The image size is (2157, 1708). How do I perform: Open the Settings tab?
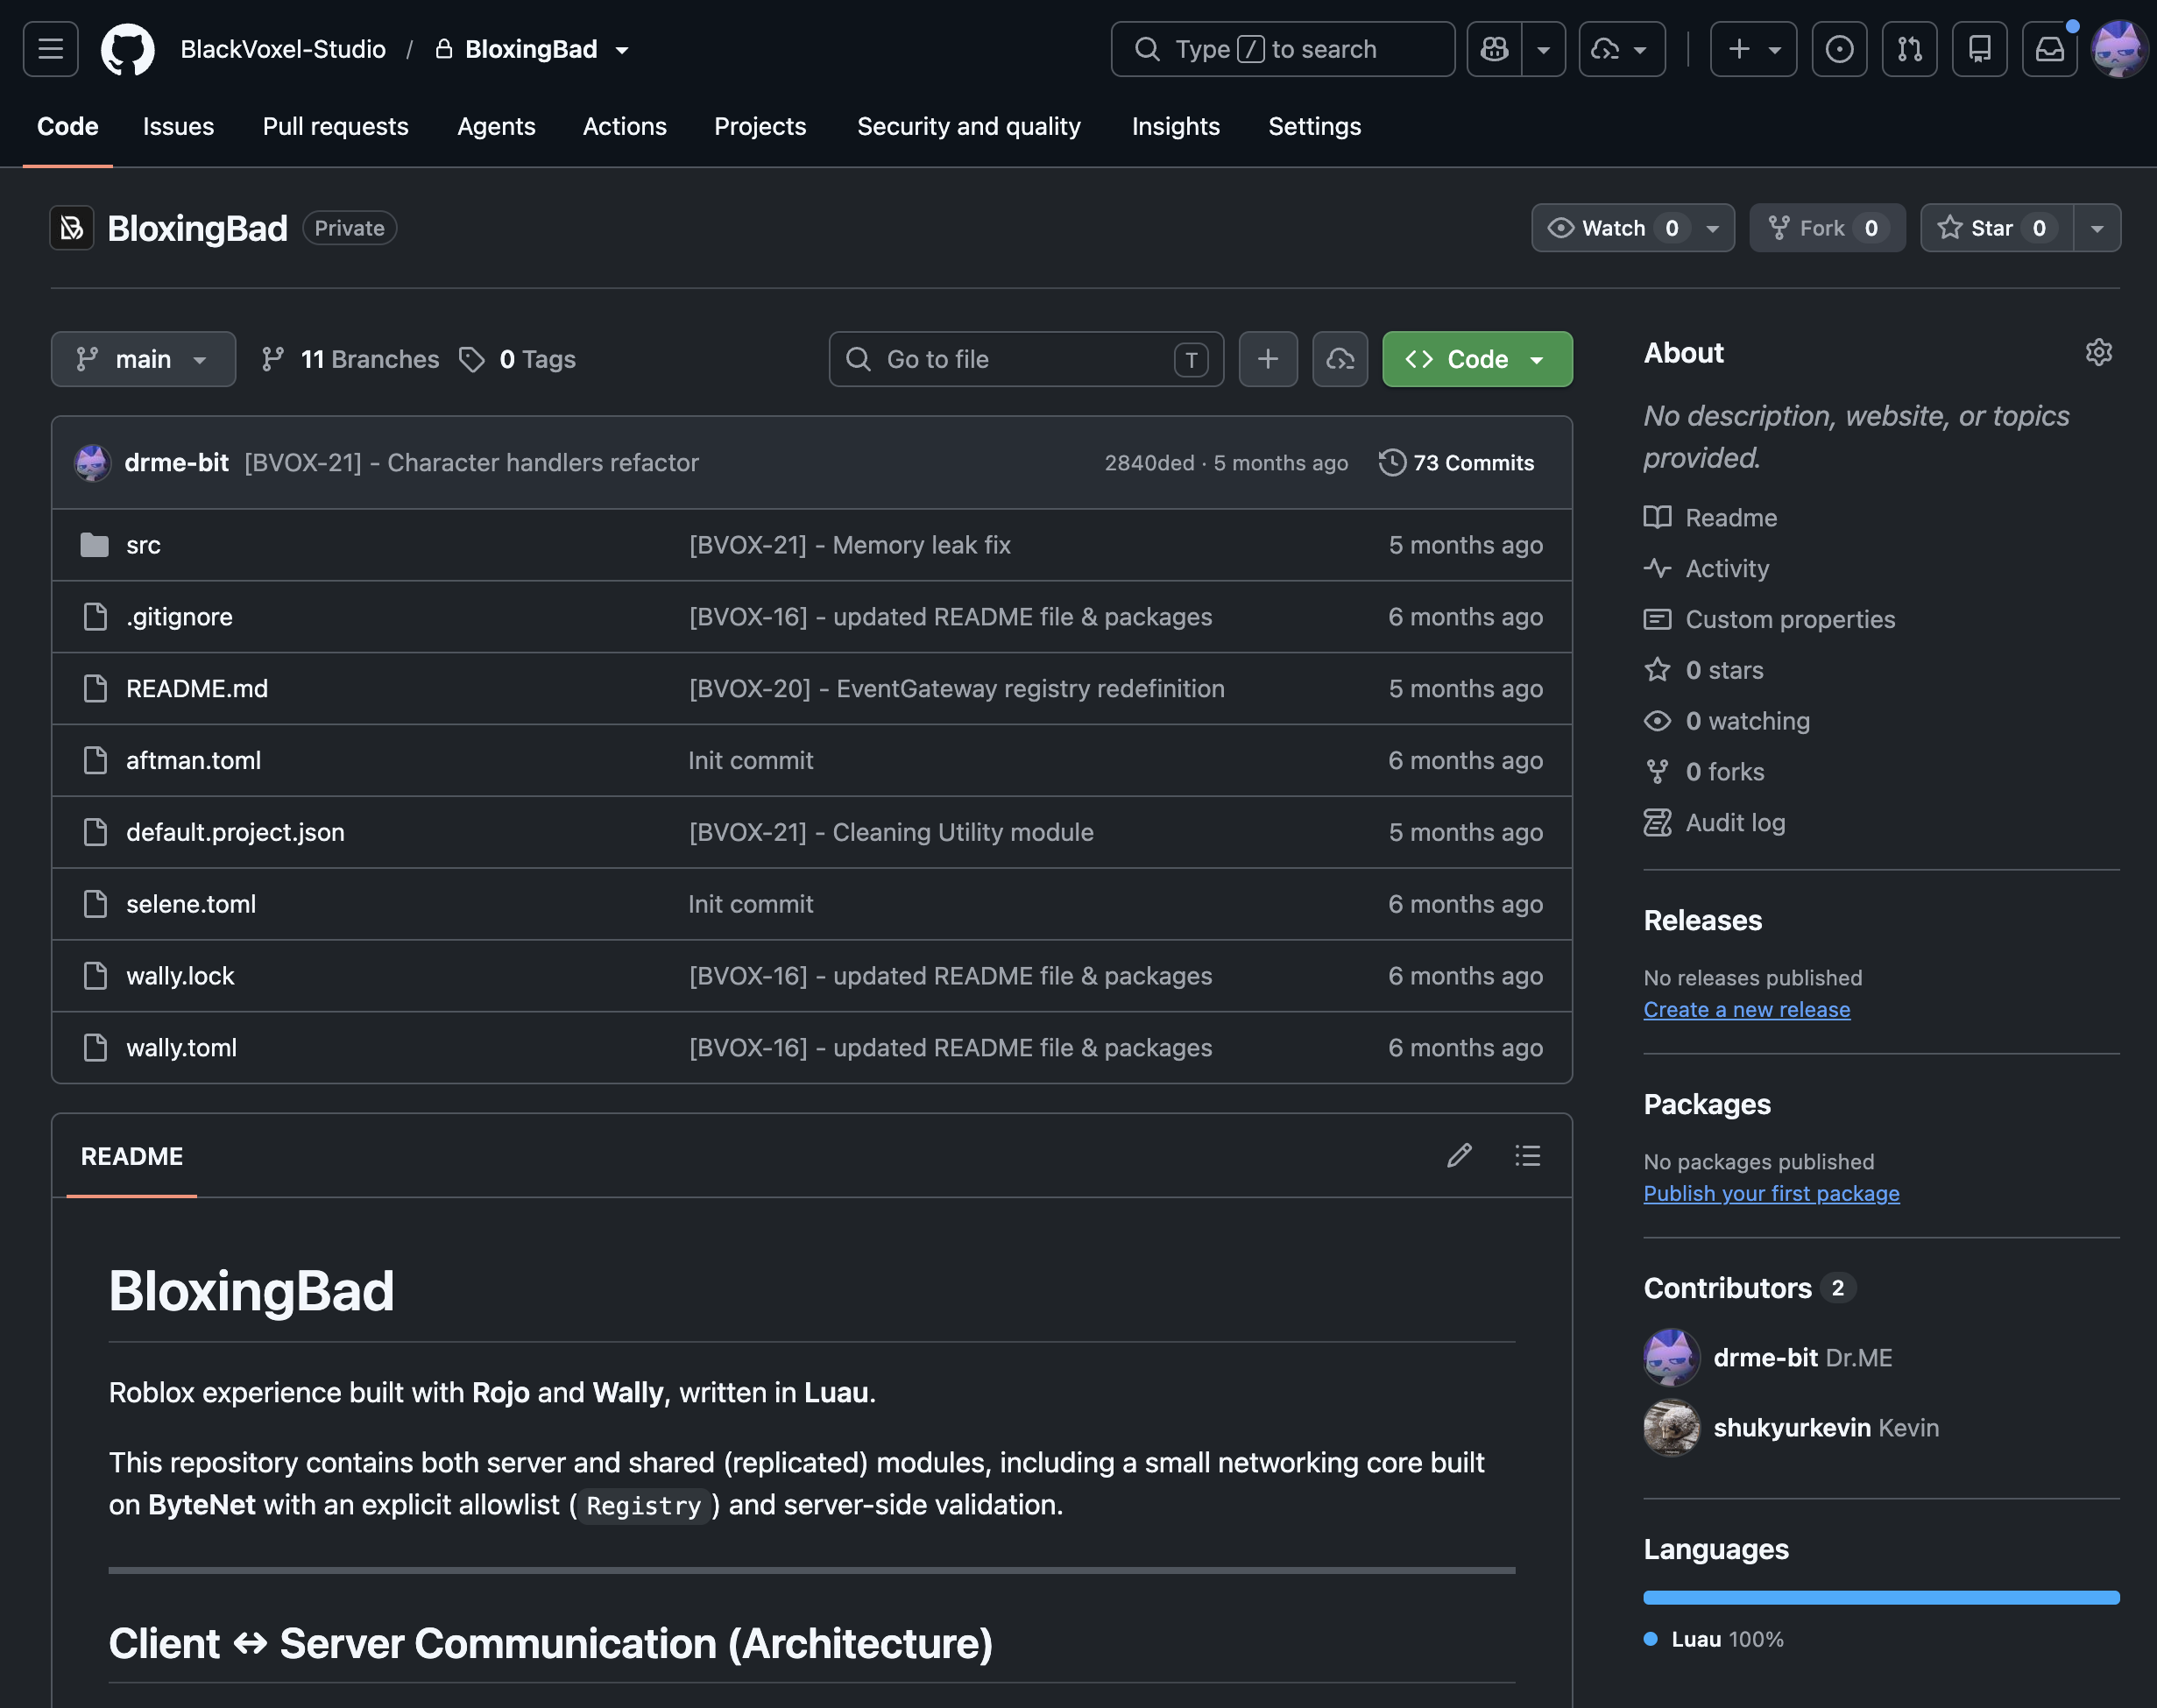(1314, 126)
